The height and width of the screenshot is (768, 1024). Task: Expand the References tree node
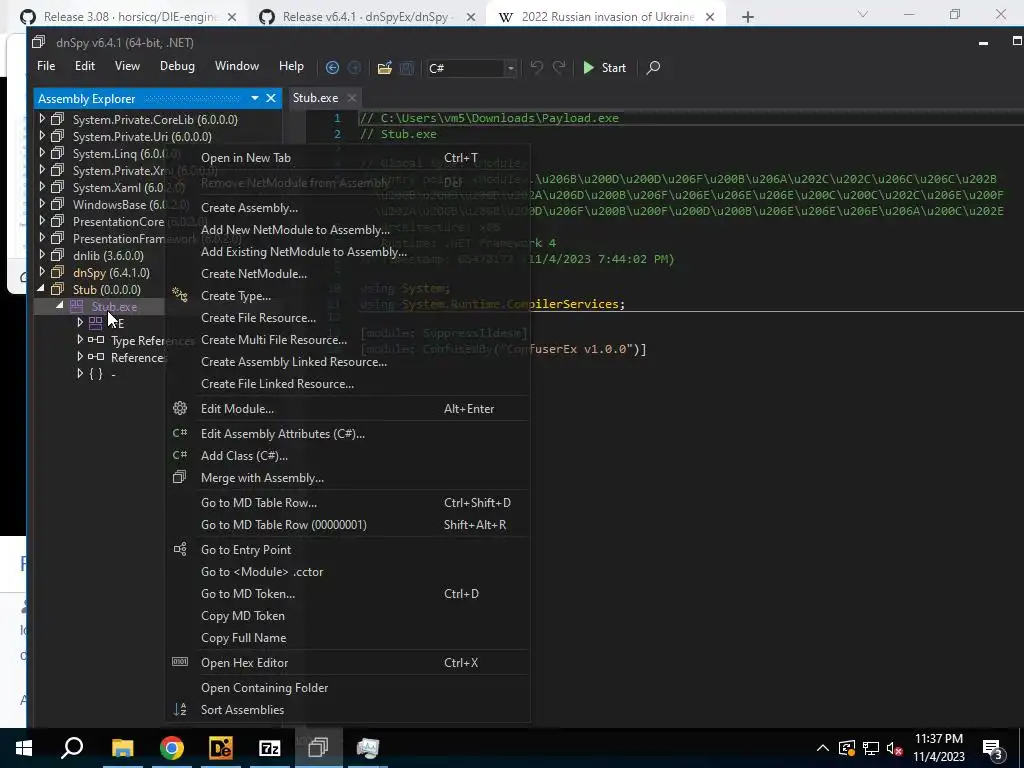80,357
